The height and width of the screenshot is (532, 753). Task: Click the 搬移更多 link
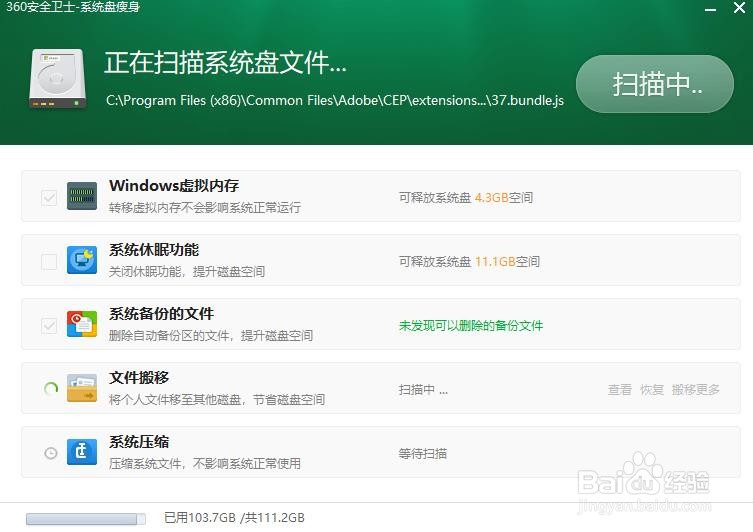(x=696, y=389)
